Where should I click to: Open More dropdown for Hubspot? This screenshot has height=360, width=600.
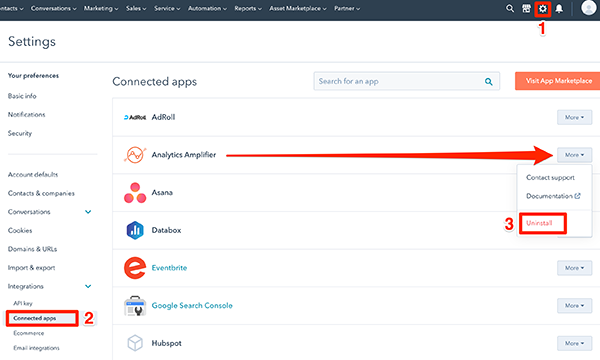coord(574,343)
